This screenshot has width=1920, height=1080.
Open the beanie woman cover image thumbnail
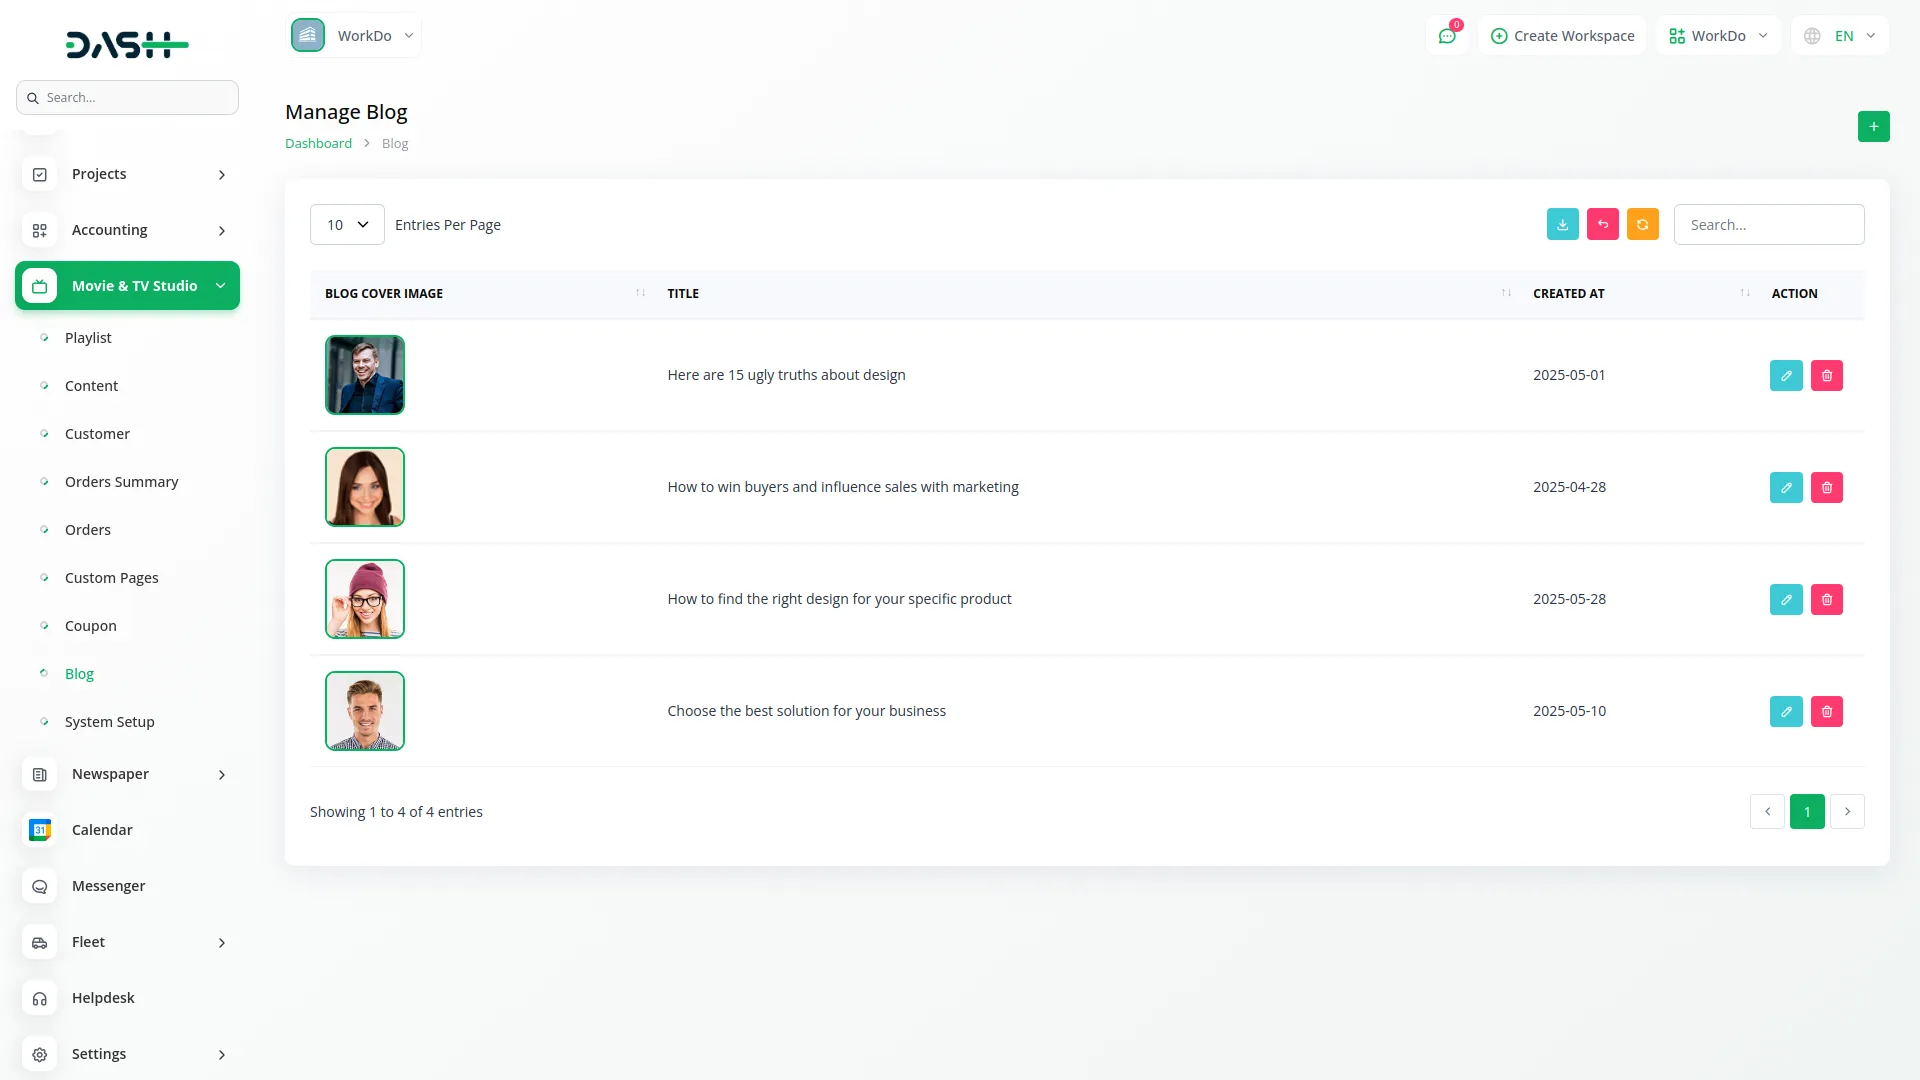coord(365,599)
